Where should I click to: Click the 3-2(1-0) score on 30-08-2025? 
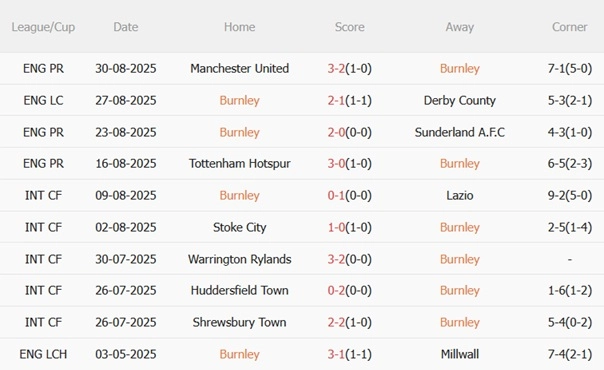(x=349, y=69)
